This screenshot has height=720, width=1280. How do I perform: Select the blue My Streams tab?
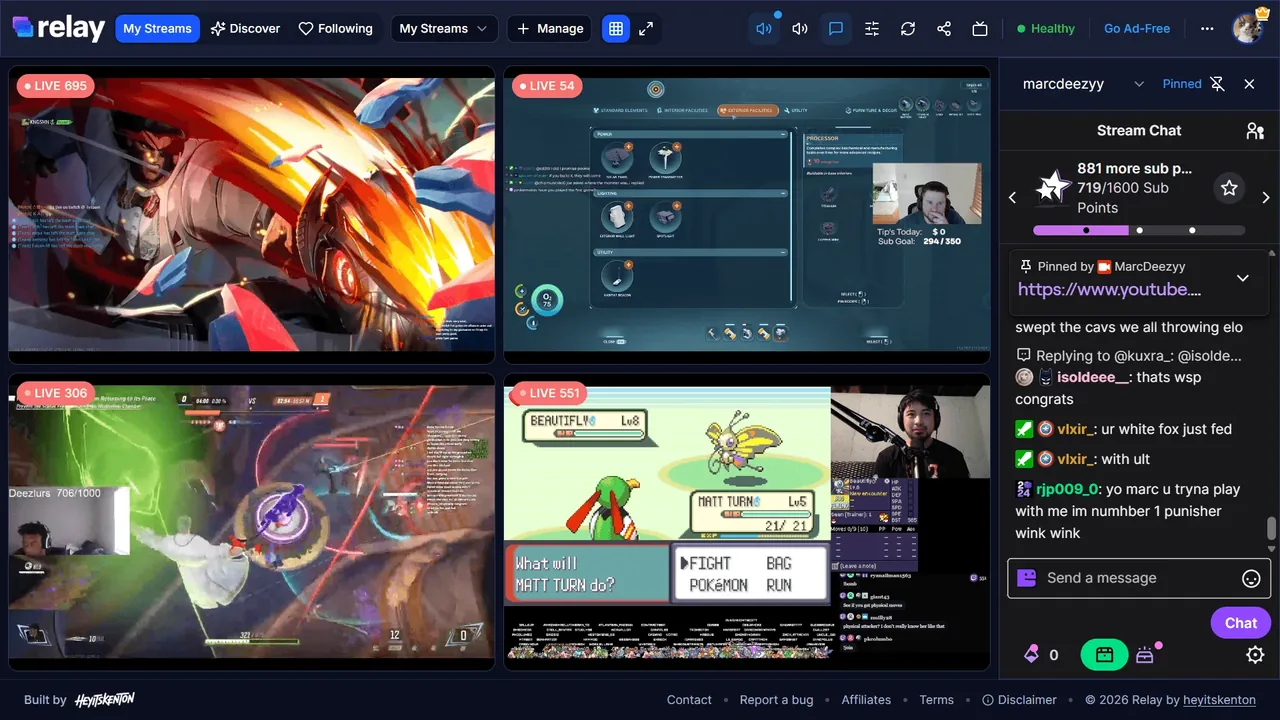pos(157,29)
